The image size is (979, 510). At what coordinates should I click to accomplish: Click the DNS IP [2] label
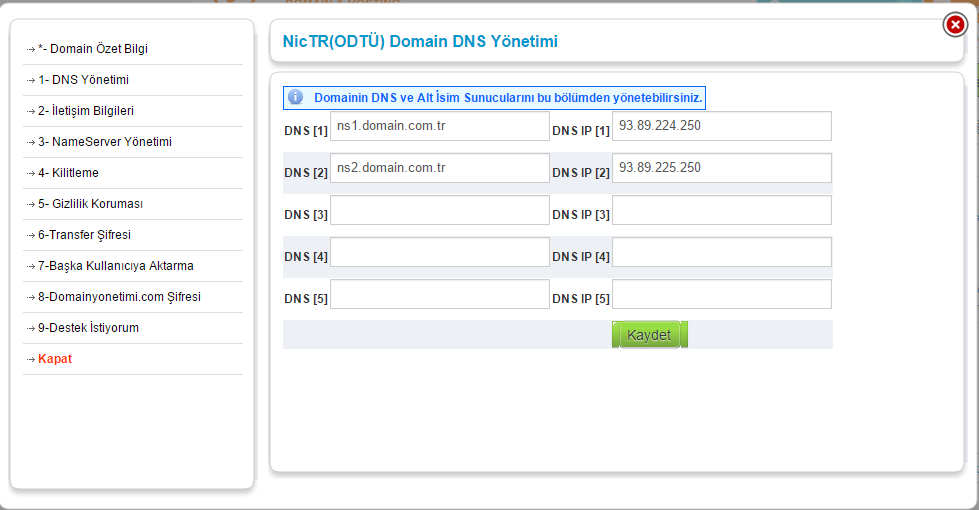click(581, 173)
